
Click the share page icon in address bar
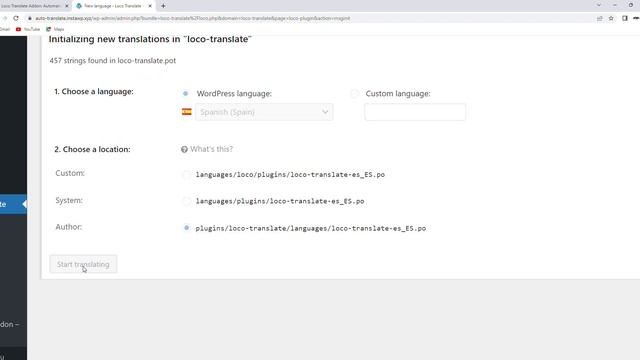[x=600, y=18]
